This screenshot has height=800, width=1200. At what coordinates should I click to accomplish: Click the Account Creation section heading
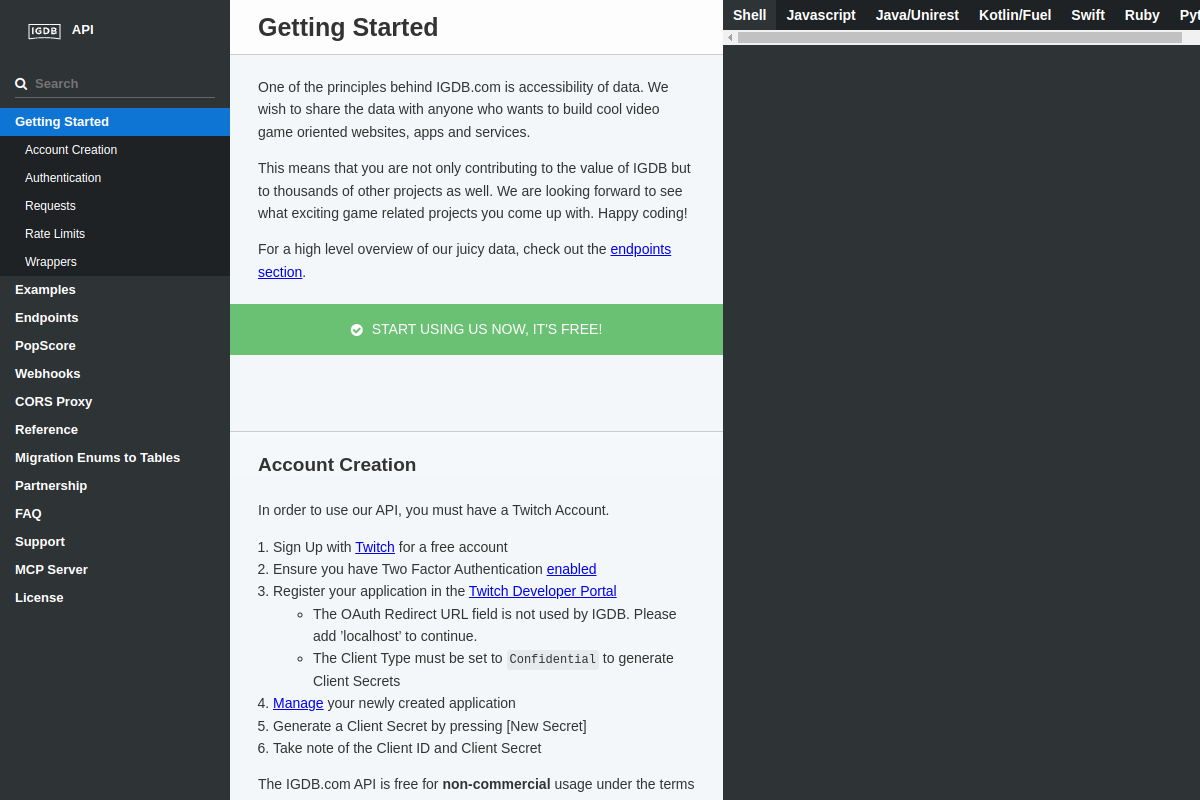coord(337,464)
